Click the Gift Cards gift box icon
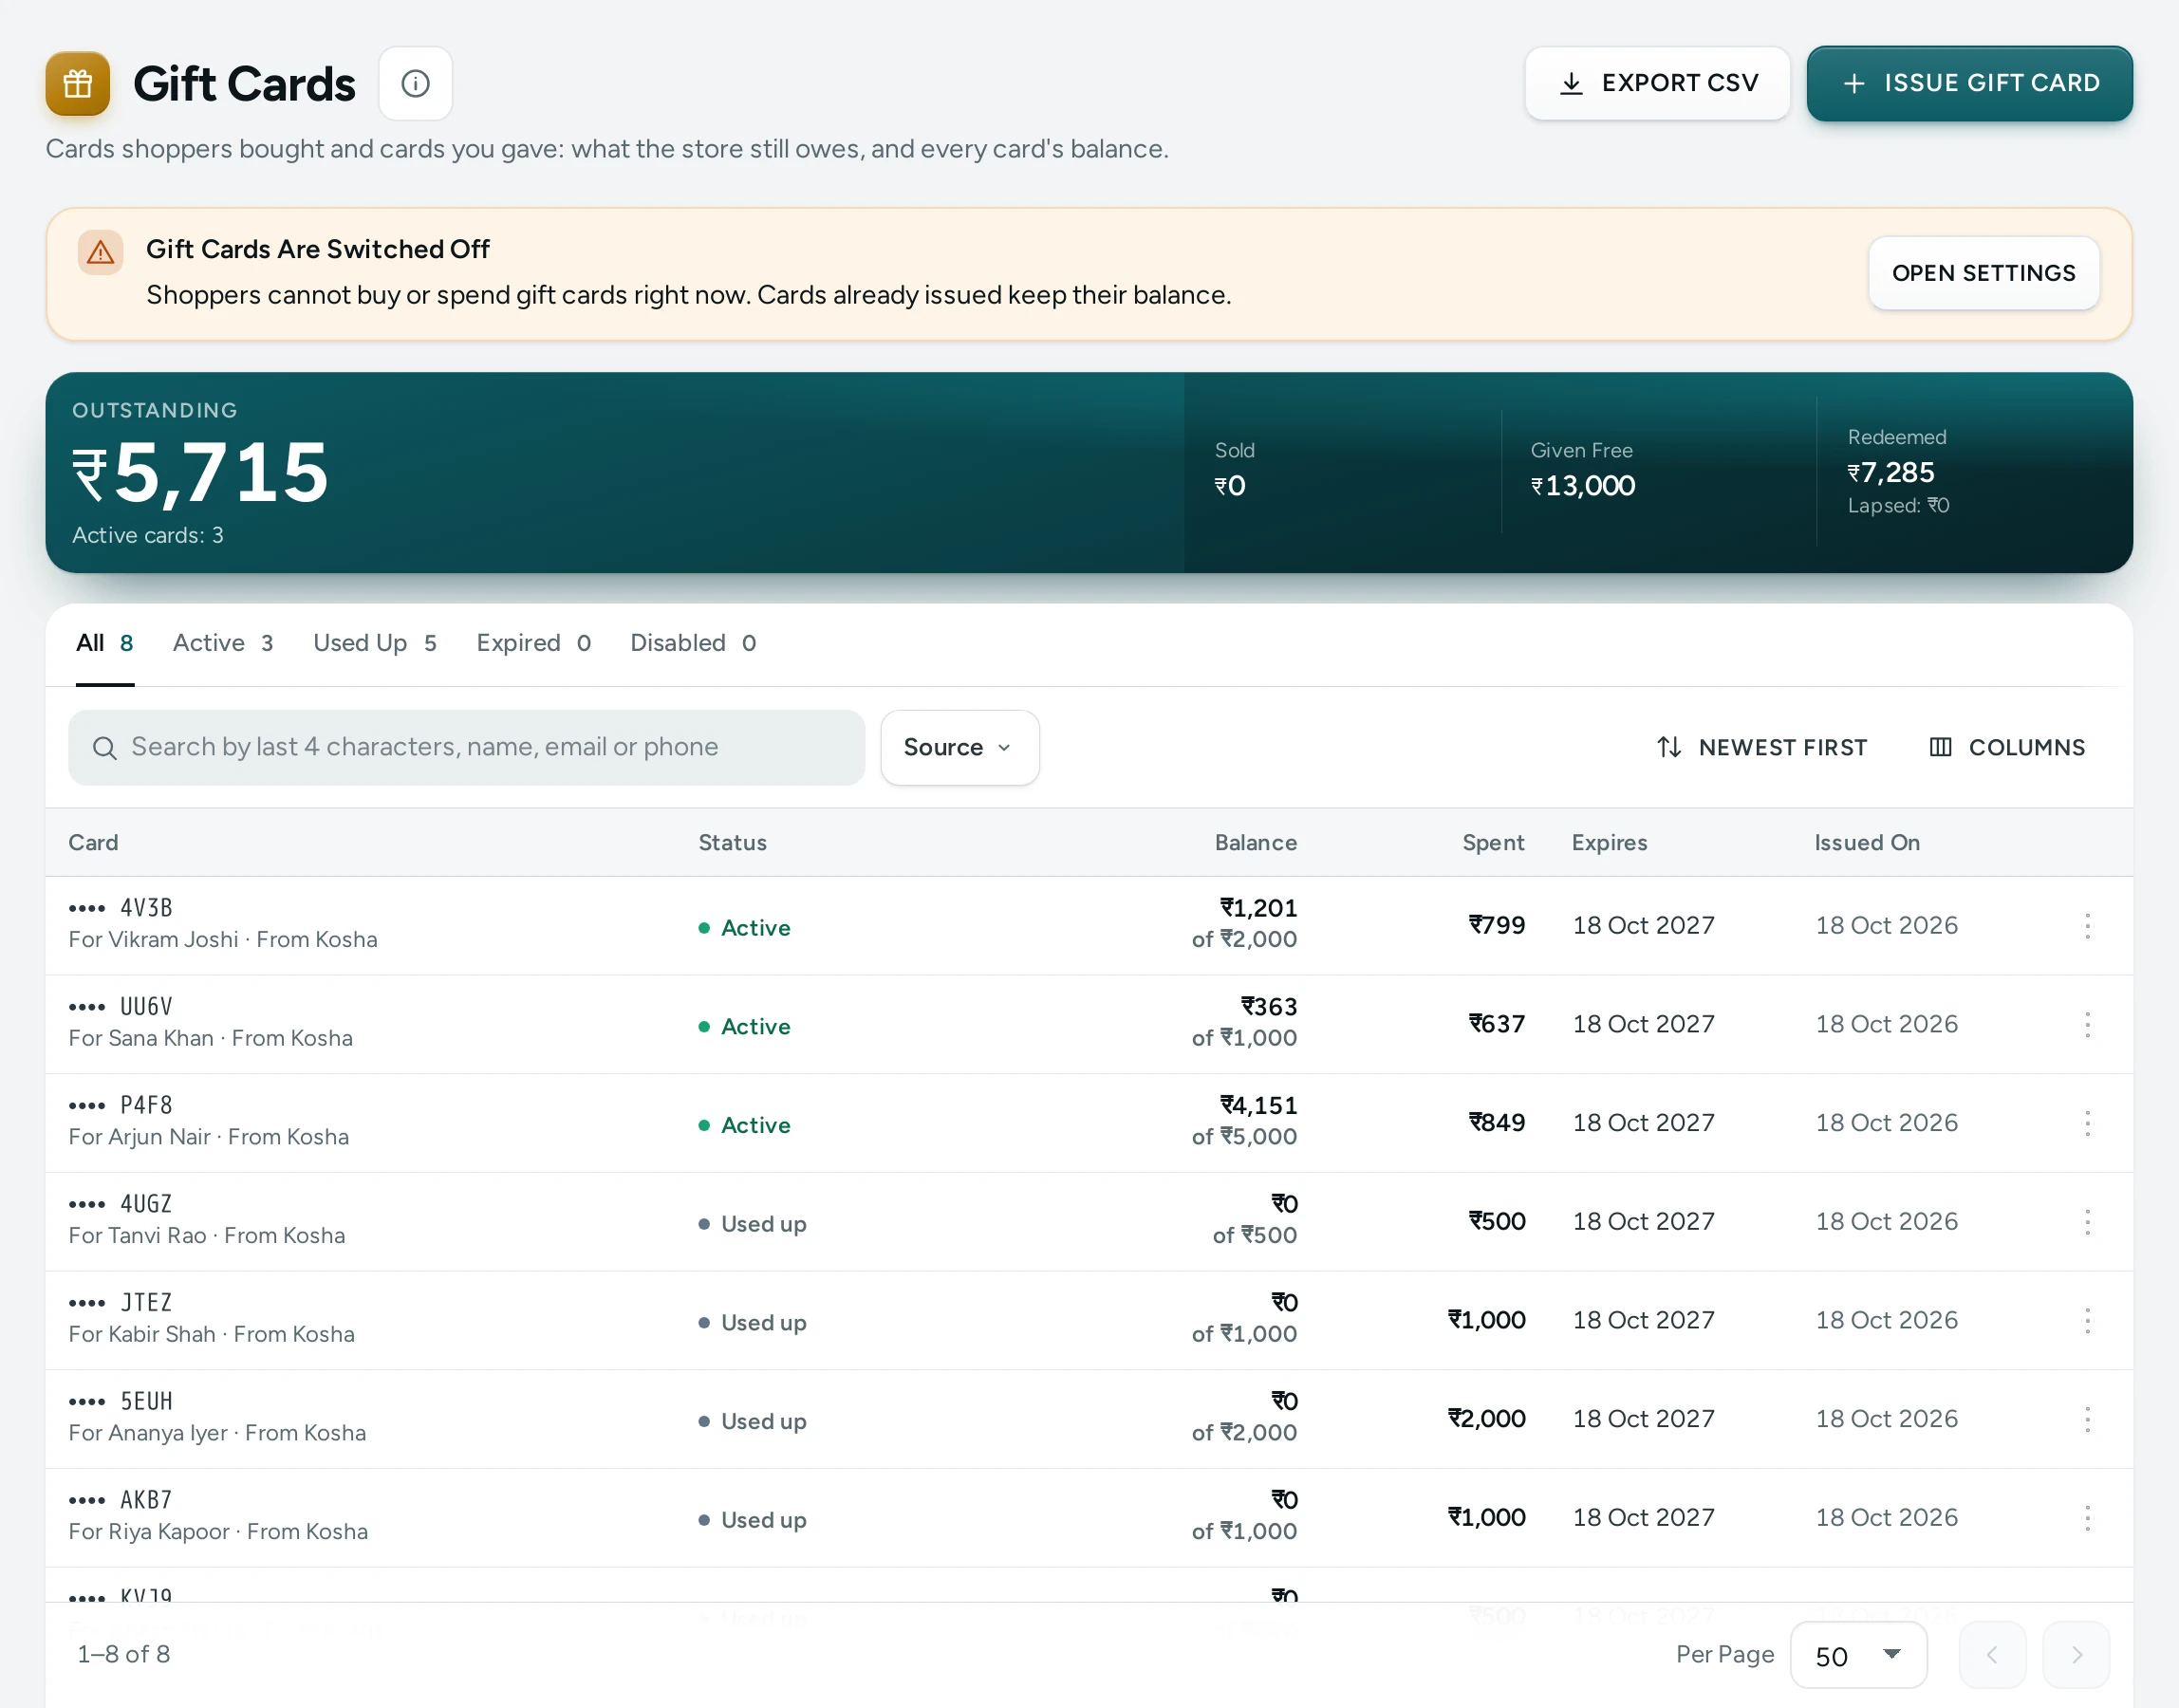The image size is (2179, 1708). (78, 84)
